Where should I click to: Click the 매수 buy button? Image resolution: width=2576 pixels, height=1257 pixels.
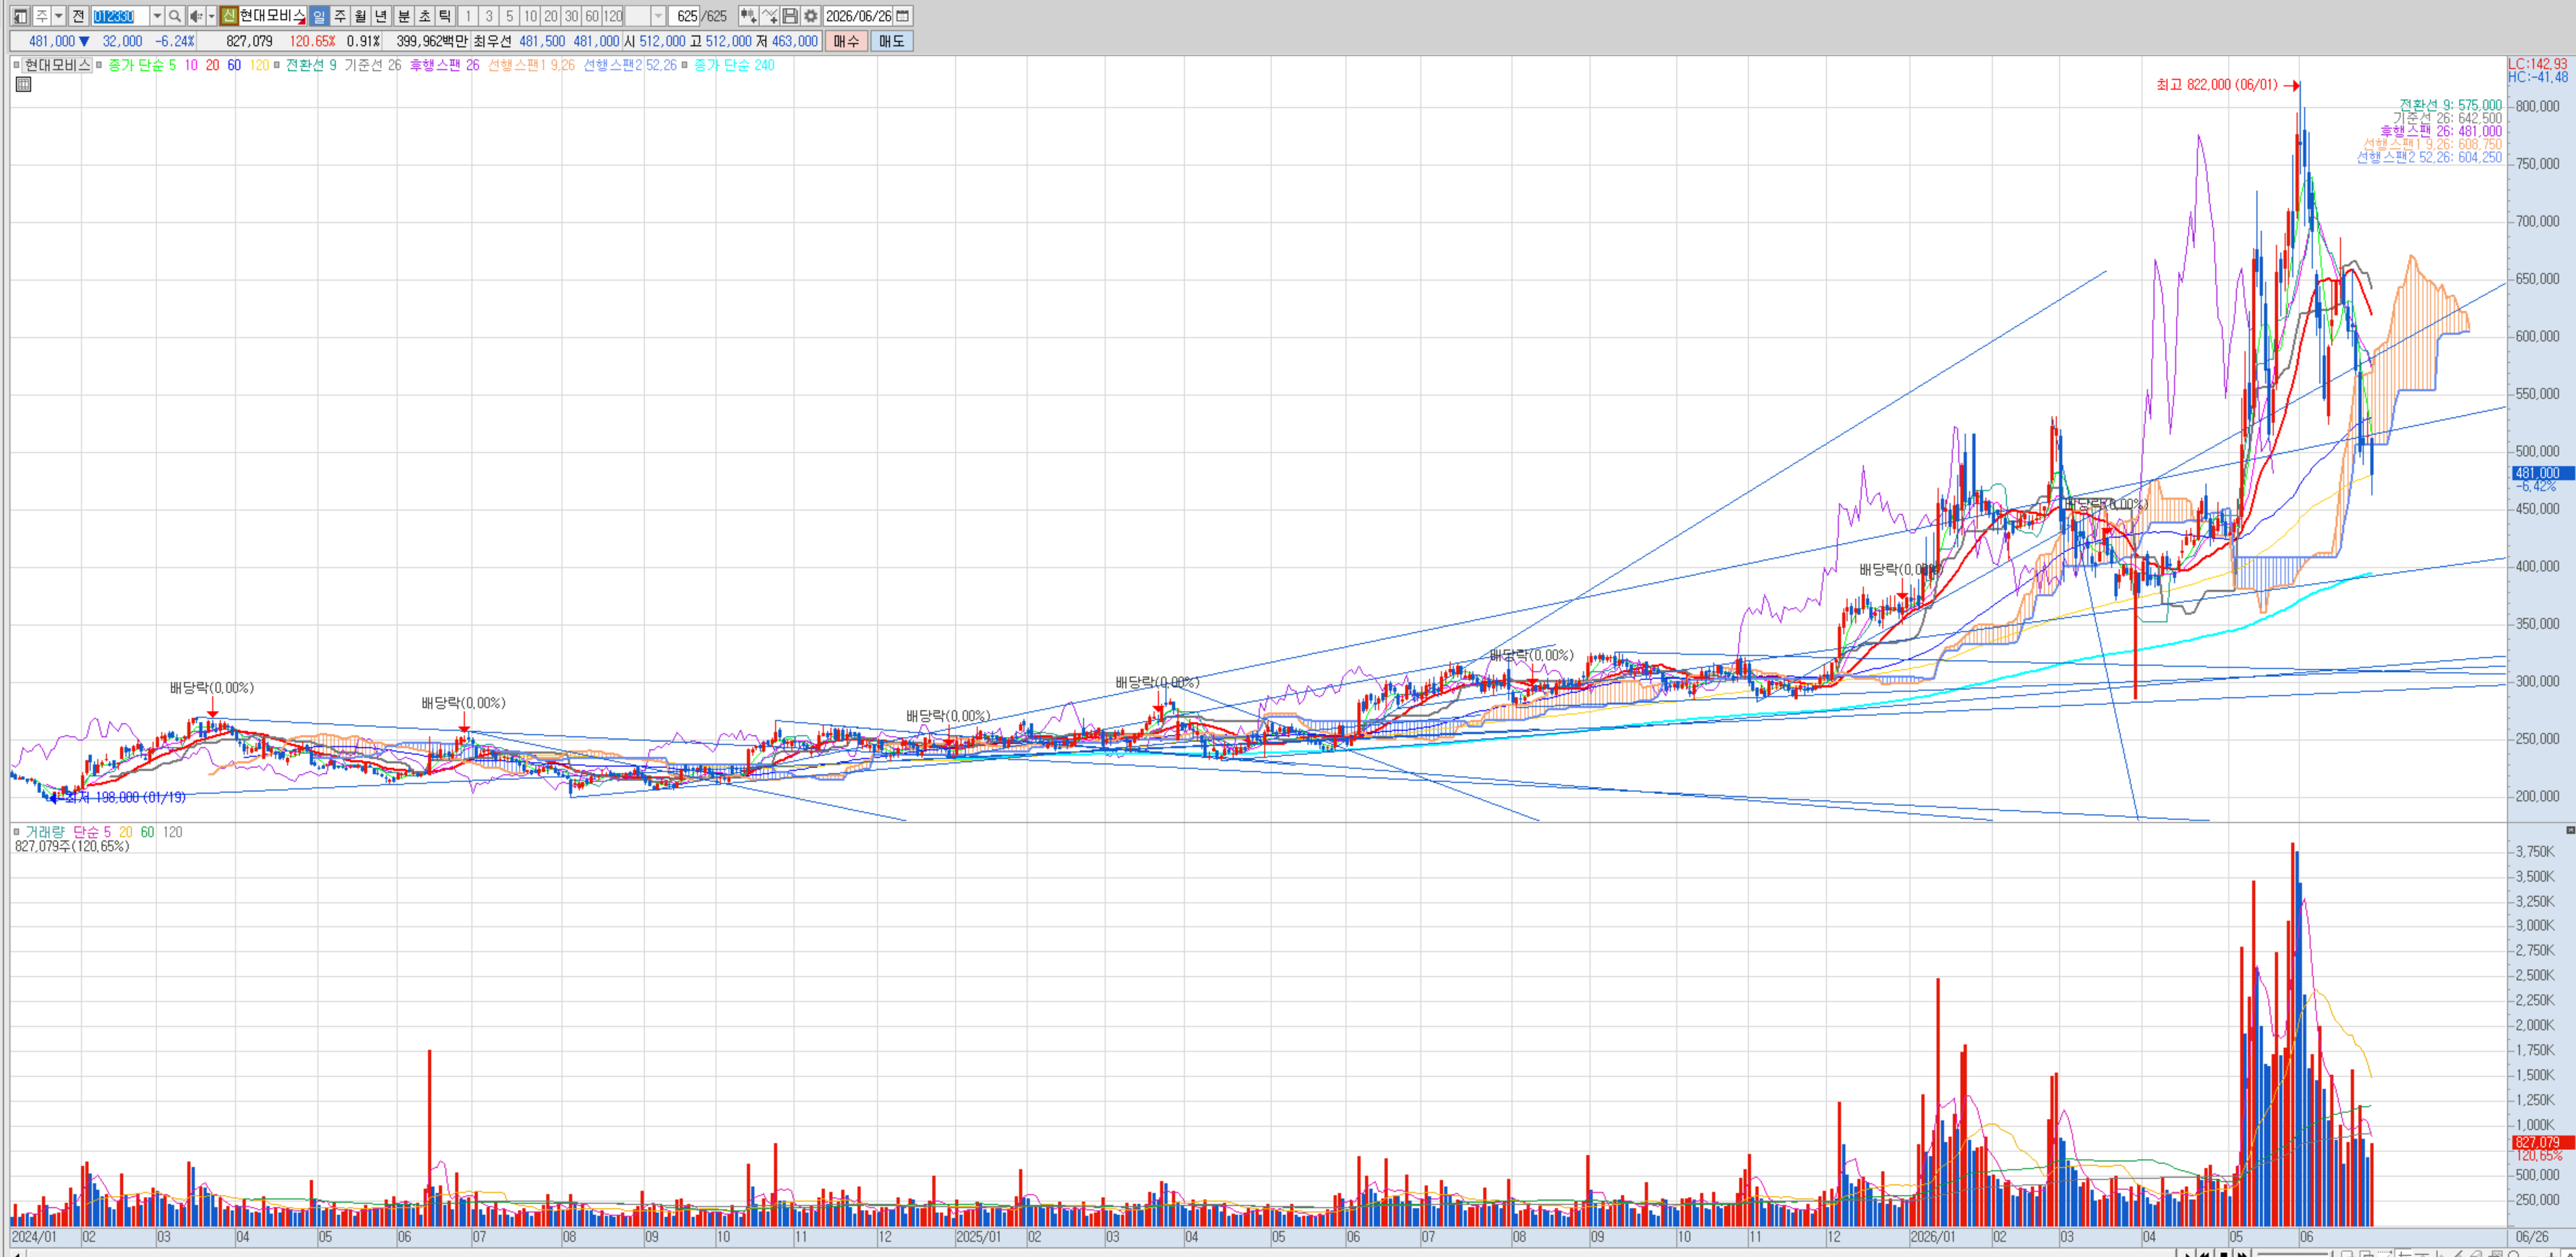click(x=846, y=41)
